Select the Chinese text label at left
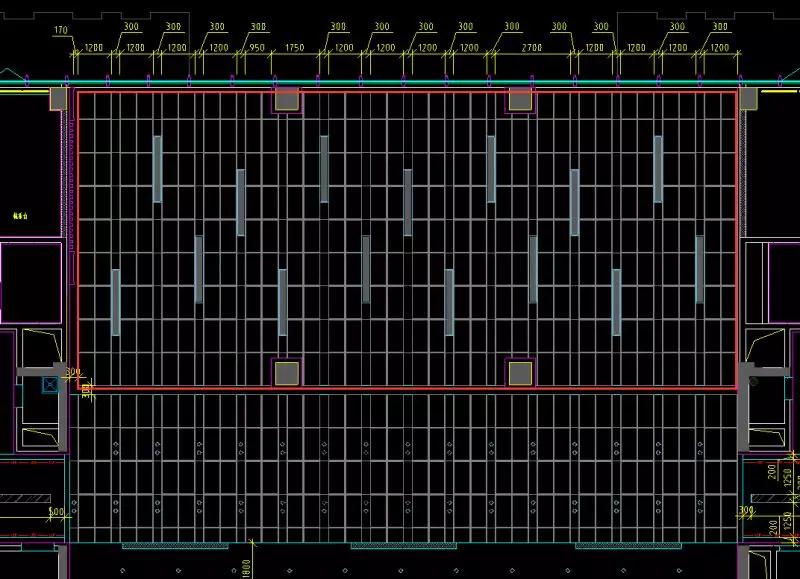This screenshot has width=800, height=579. point(20,216)
